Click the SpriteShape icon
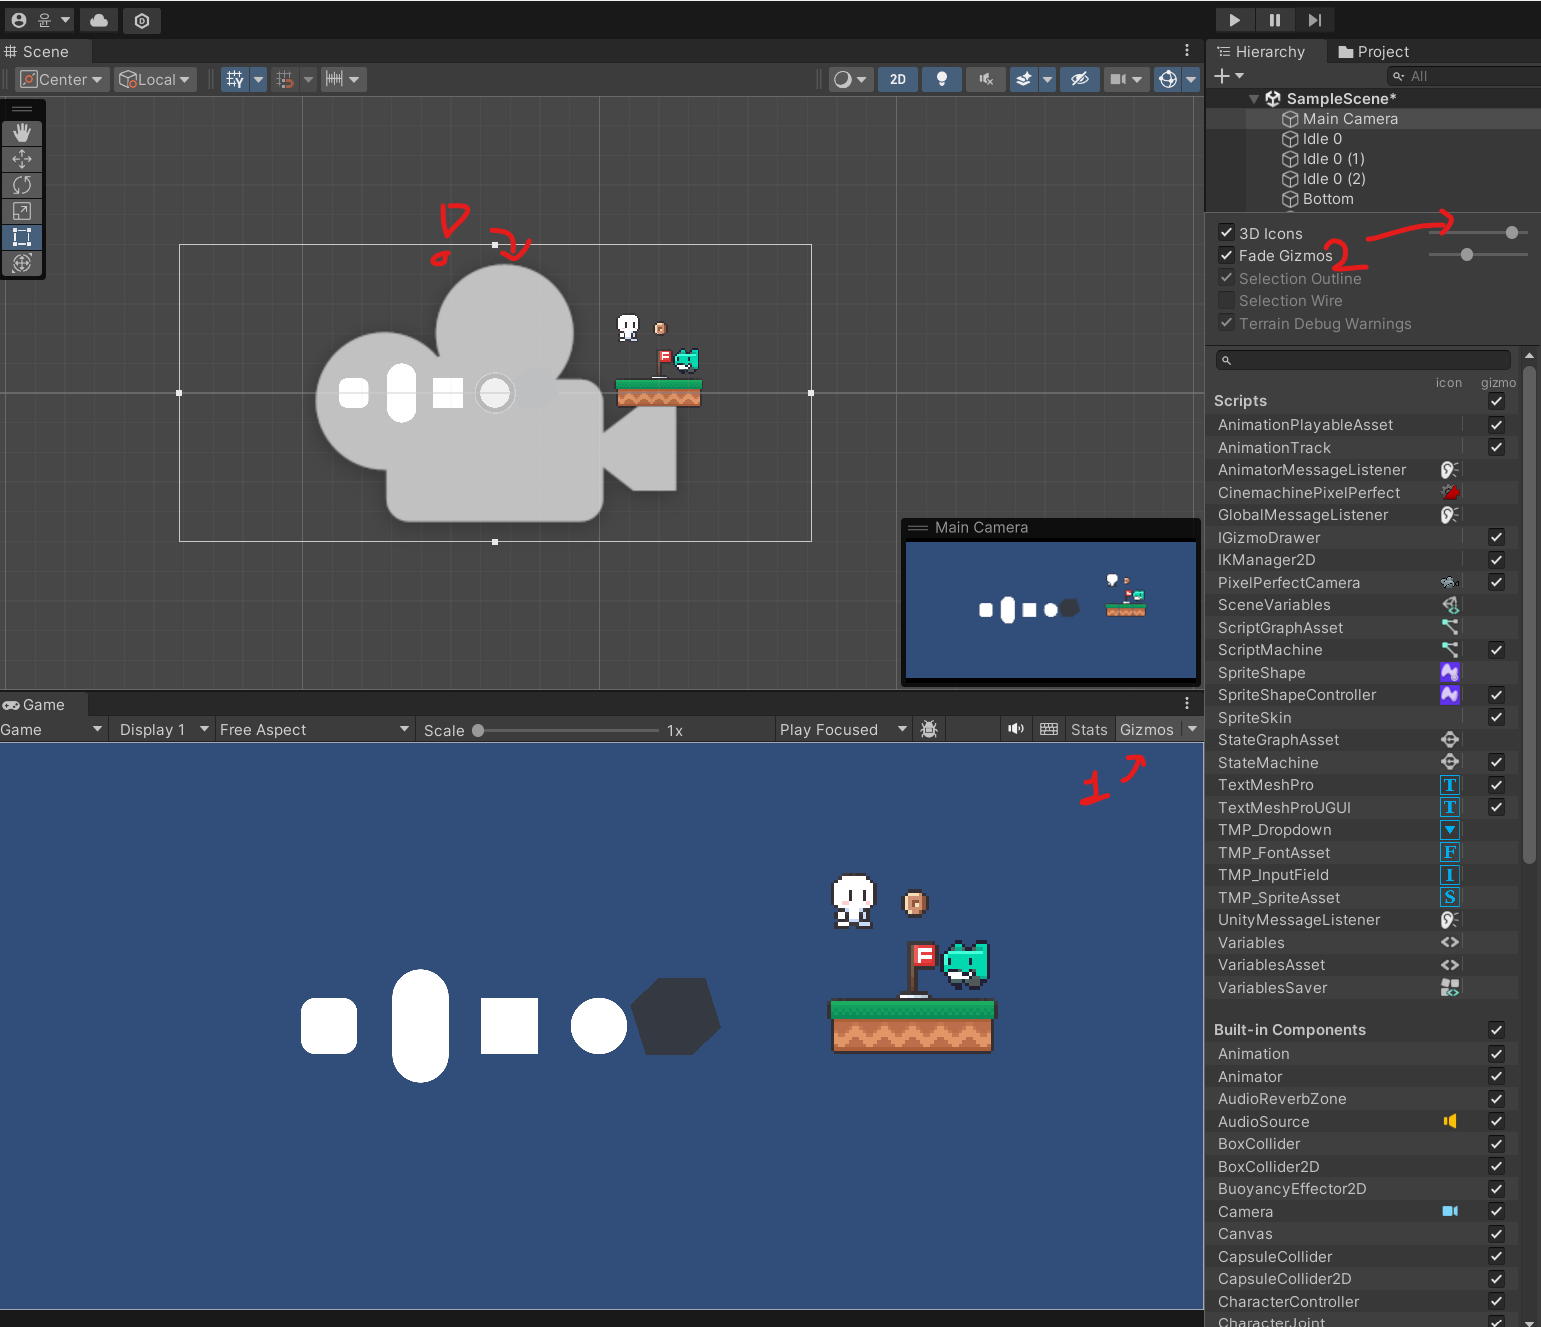 click(x=1450, y=672)
